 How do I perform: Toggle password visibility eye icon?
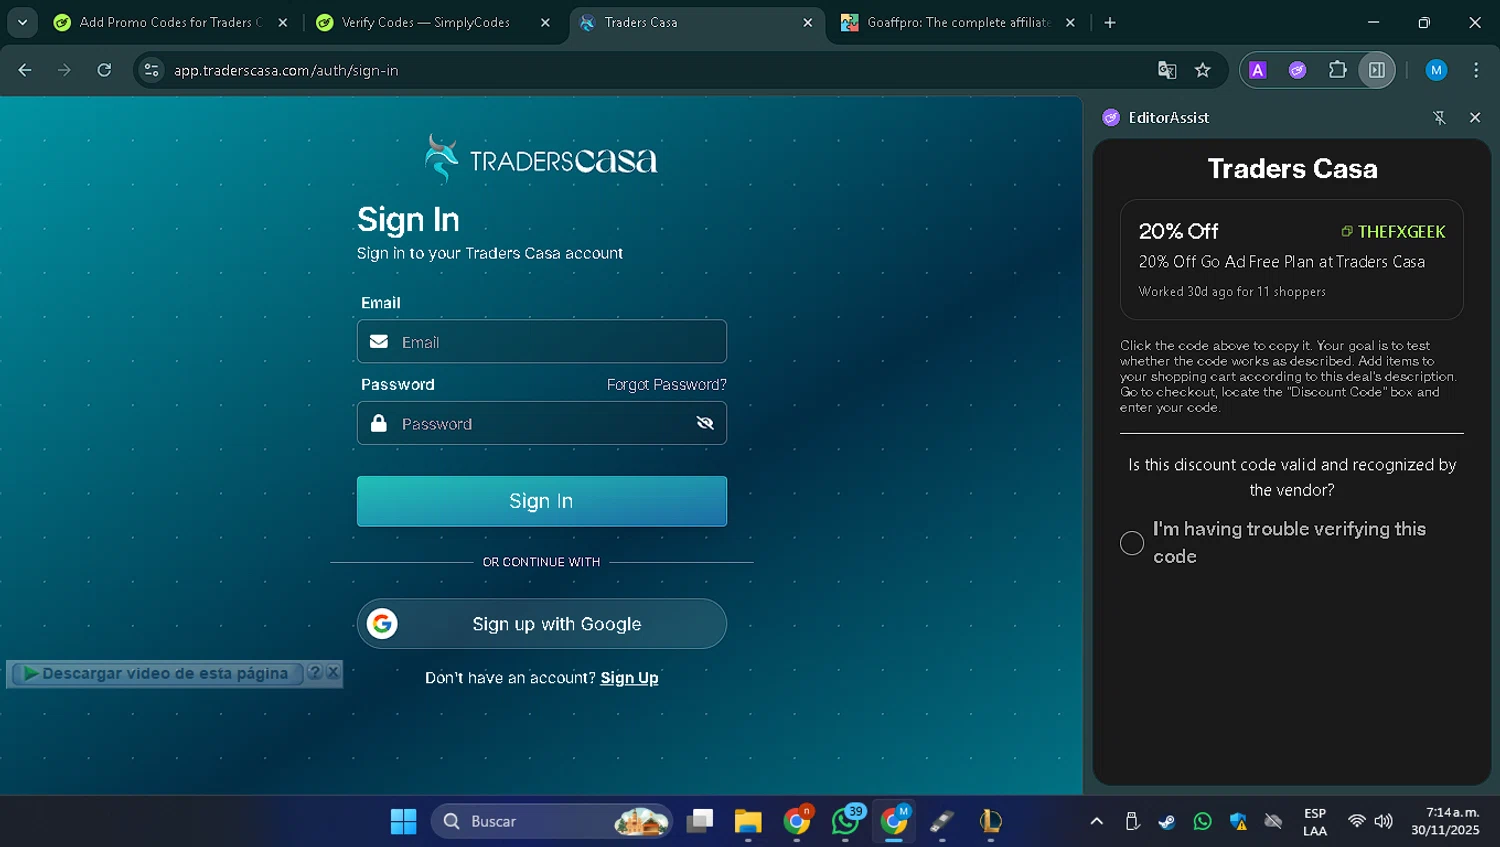click(705, 423)
